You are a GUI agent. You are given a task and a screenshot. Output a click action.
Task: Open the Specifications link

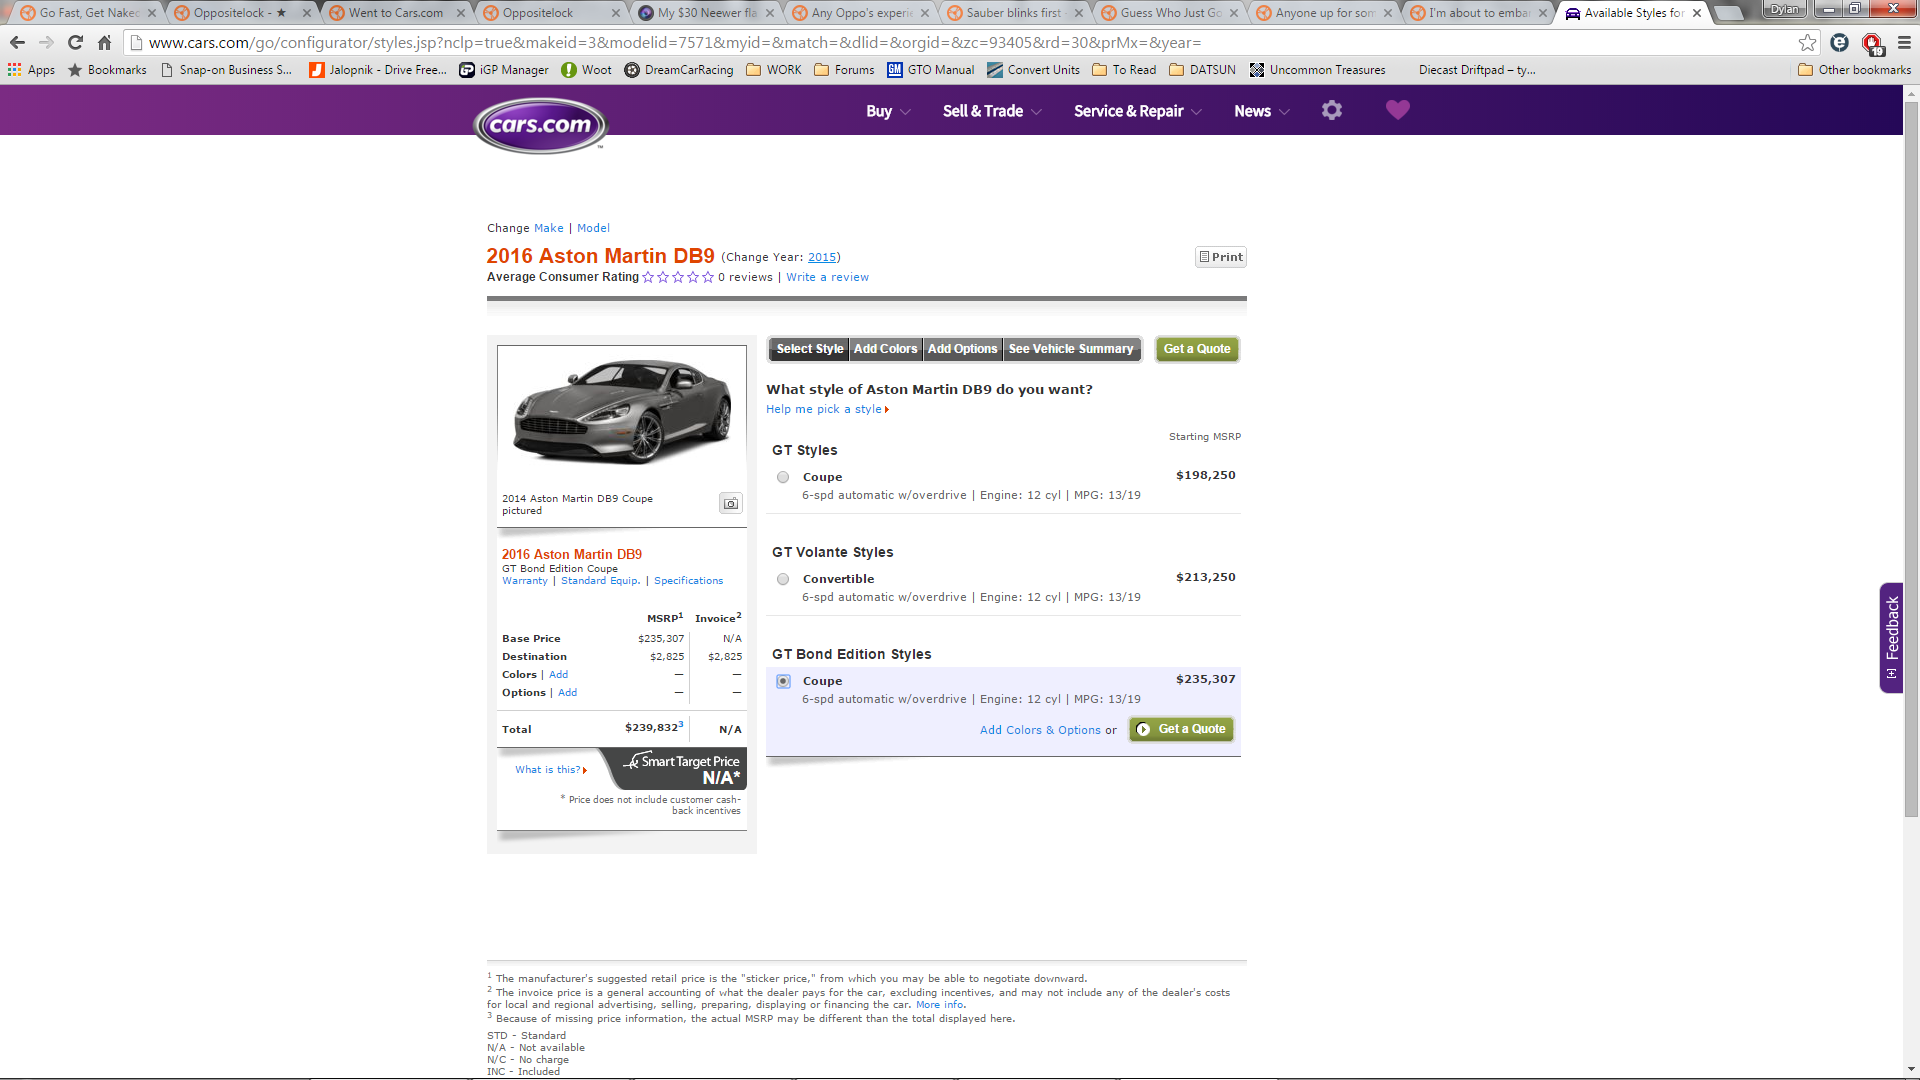(688, 580)
